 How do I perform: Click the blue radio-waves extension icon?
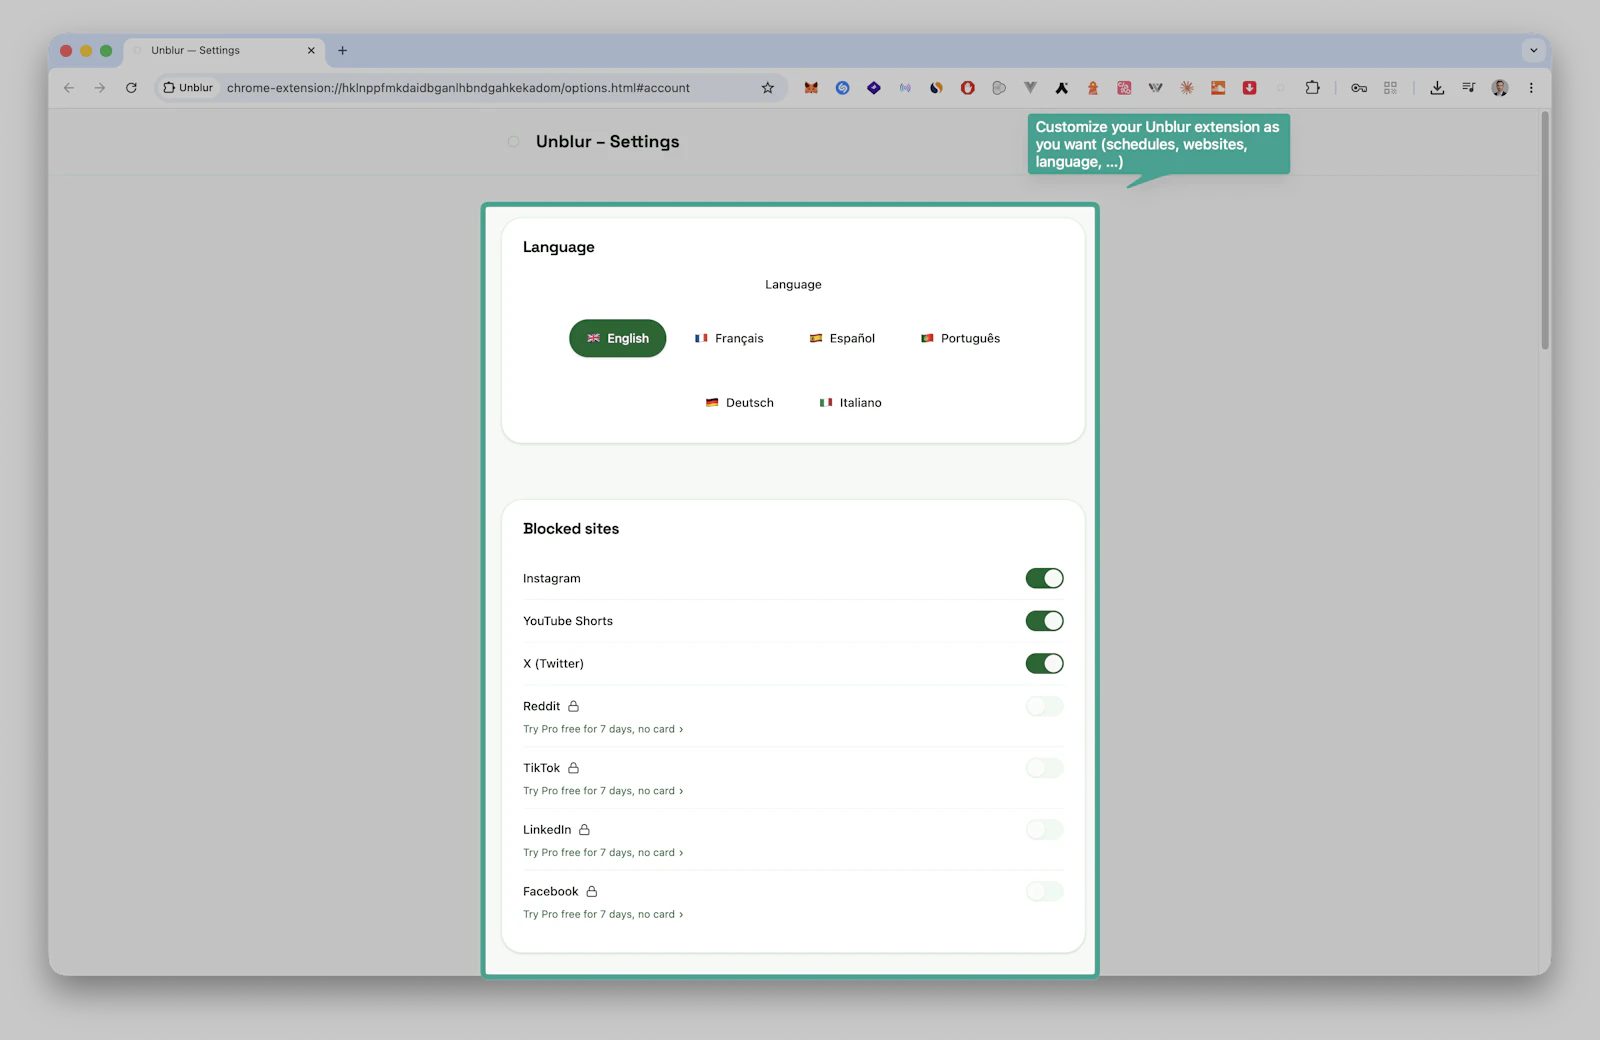[905, 88]
